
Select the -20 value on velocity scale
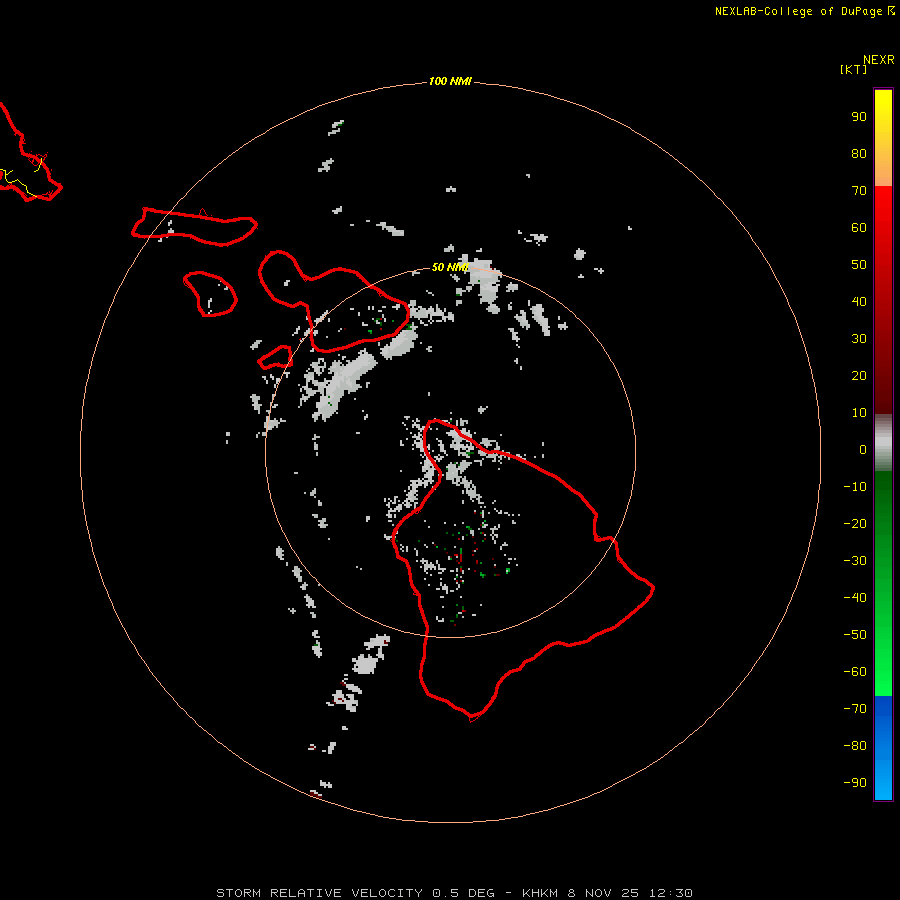855,523
